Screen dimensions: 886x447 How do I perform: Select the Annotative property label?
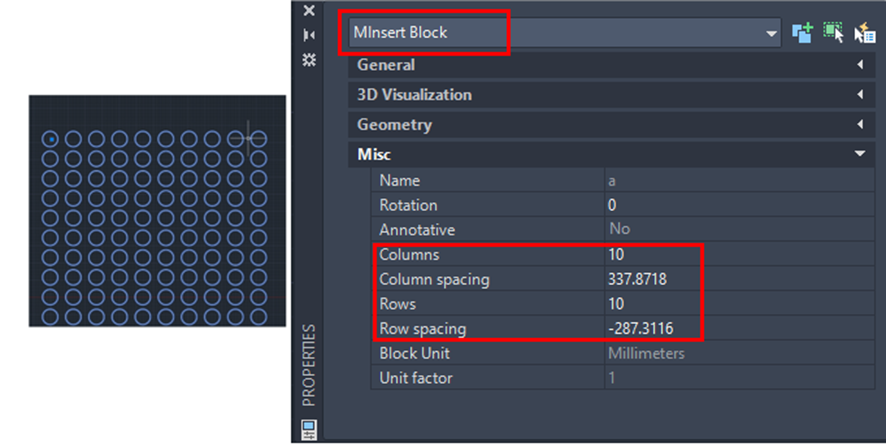pos(417,230)
